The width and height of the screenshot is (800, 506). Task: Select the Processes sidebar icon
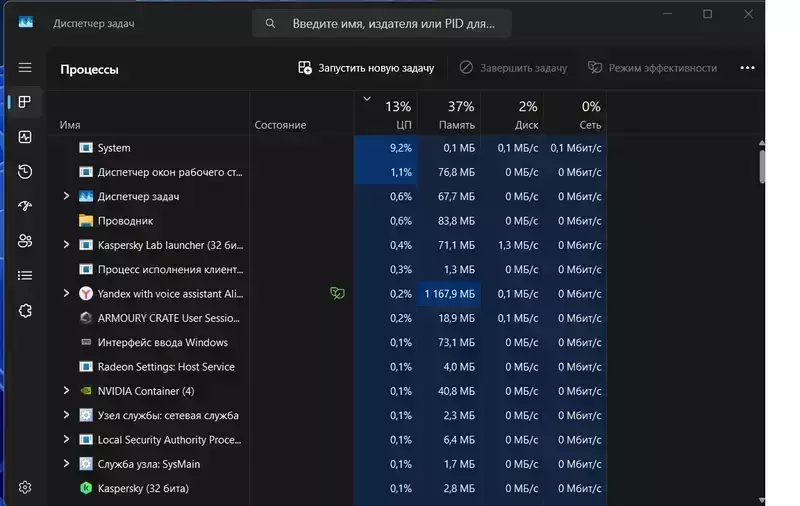pyautogui.click(x=24, y=102)
